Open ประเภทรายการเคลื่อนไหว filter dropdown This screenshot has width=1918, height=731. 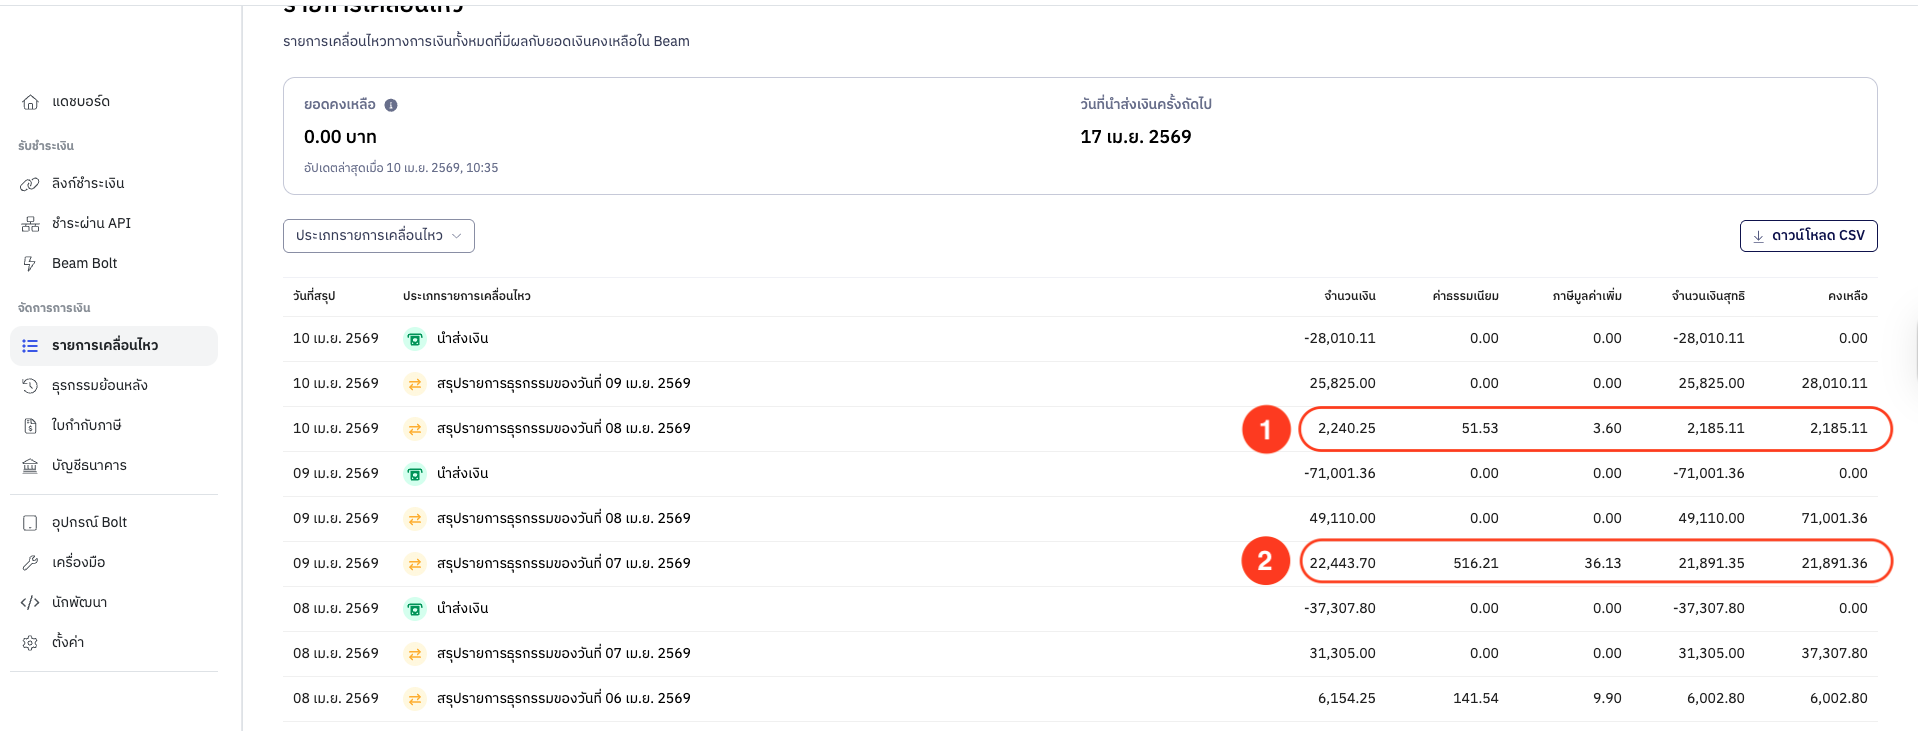click(x=379, y=236)
